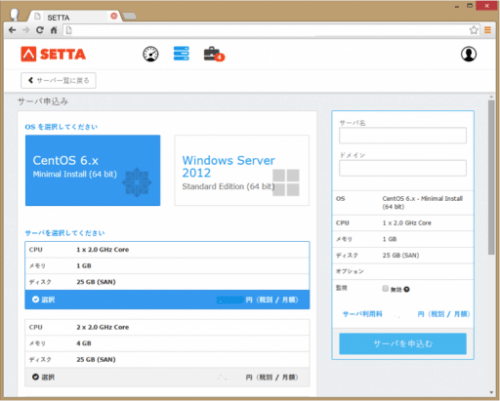Select the CentOS 6.x OS card
The height and width of the screenshot is (401, 500).
93,170
